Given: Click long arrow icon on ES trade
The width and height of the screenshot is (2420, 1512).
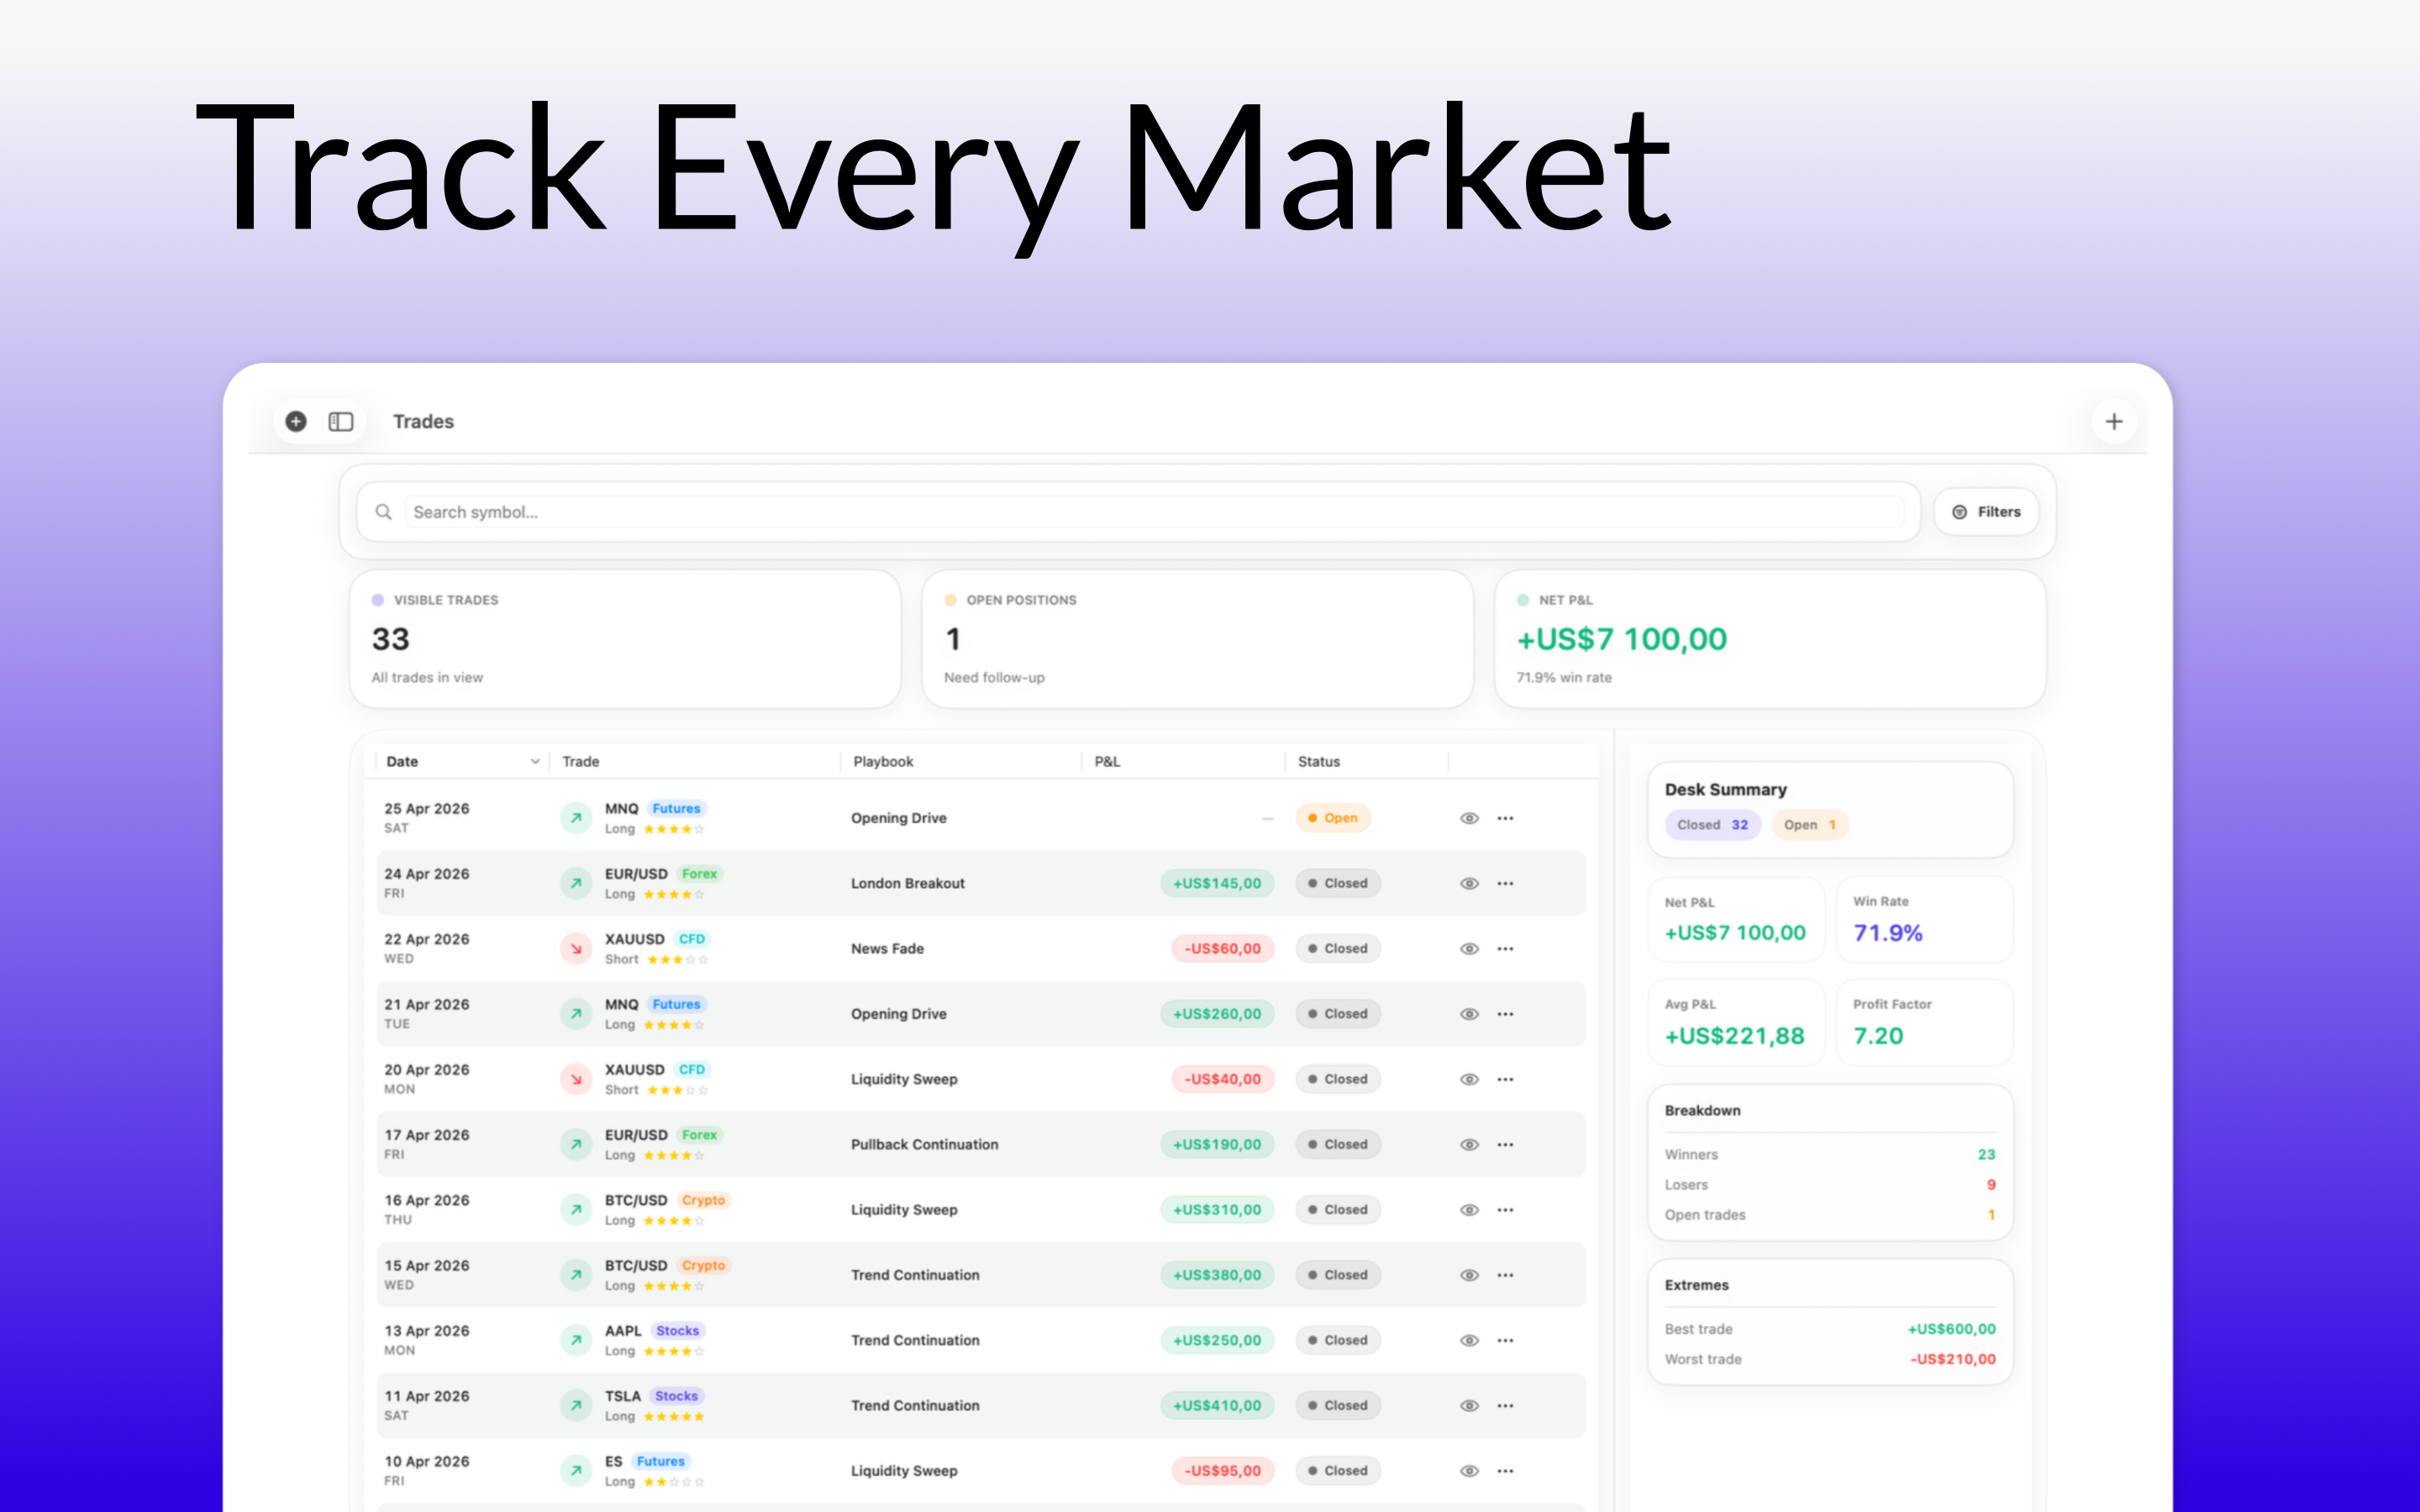Looking at the screenshot, I should click(576, 1471).
